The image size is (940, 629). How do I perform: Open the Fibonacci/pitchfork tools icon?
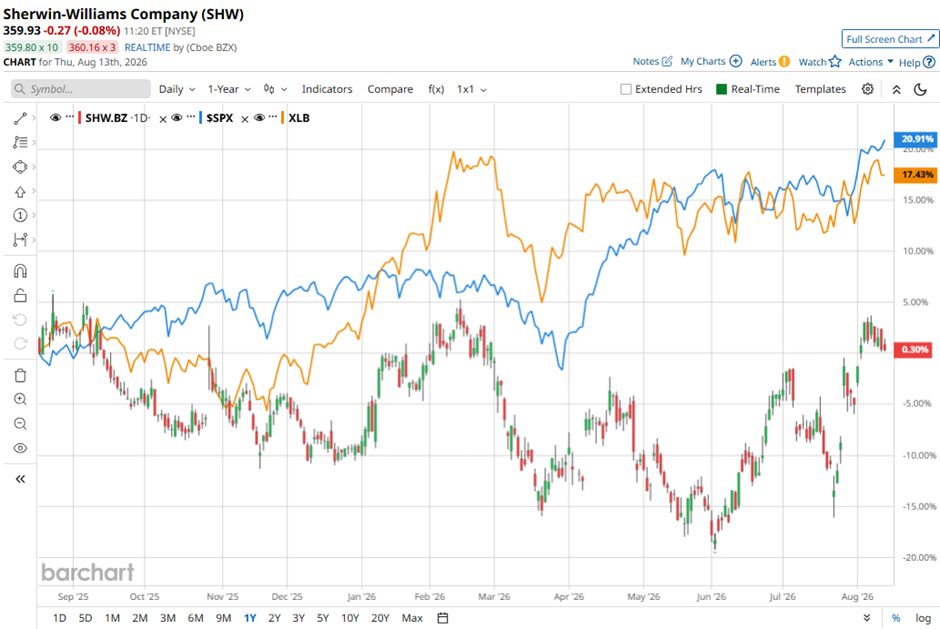(x=20, y=142)
